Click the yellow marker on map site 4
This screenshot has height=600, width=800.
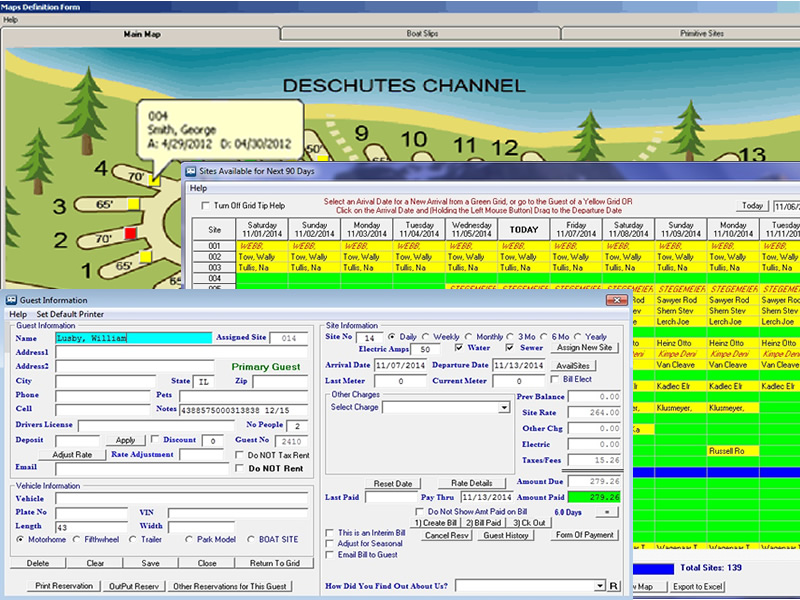(155, 181)
